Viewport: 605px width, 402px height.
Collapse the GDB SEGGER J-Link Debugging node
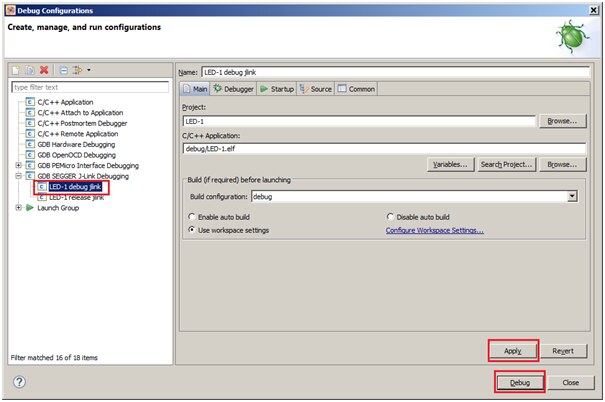point(18,176)
